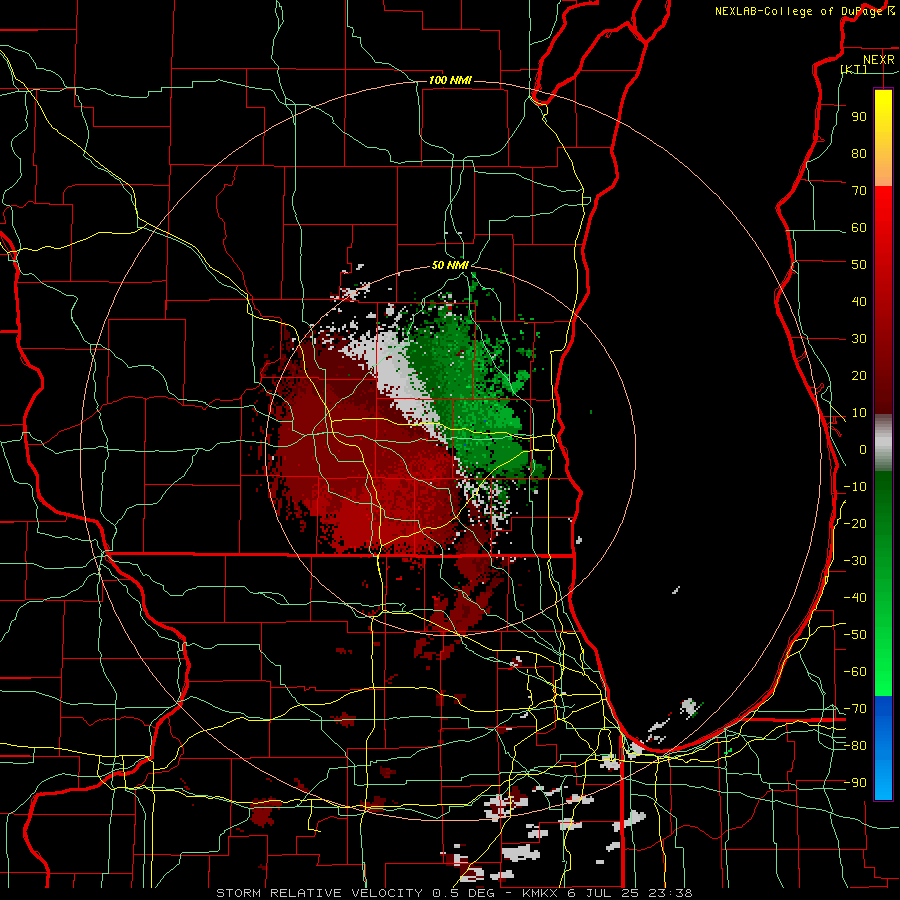Click the -30 value on velocity scale
This screenshot has height=900, width=900.
[x=855, y=561]
